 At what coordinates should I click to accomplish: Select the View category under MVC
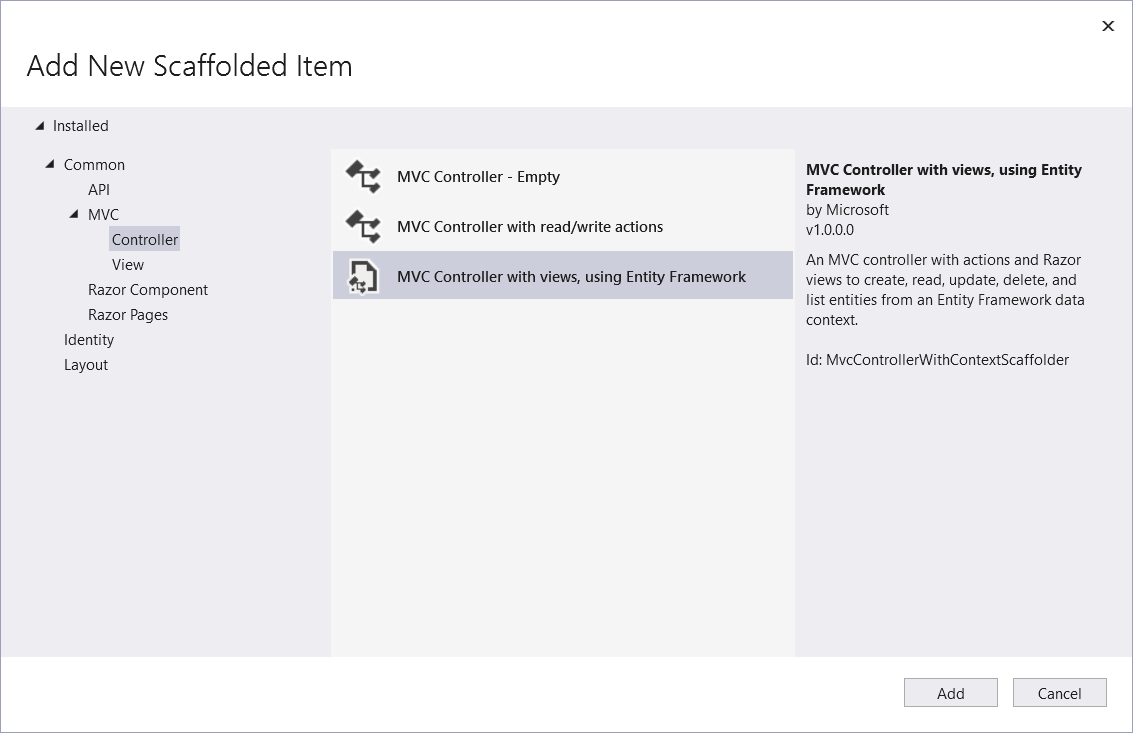tap(127, 264)
